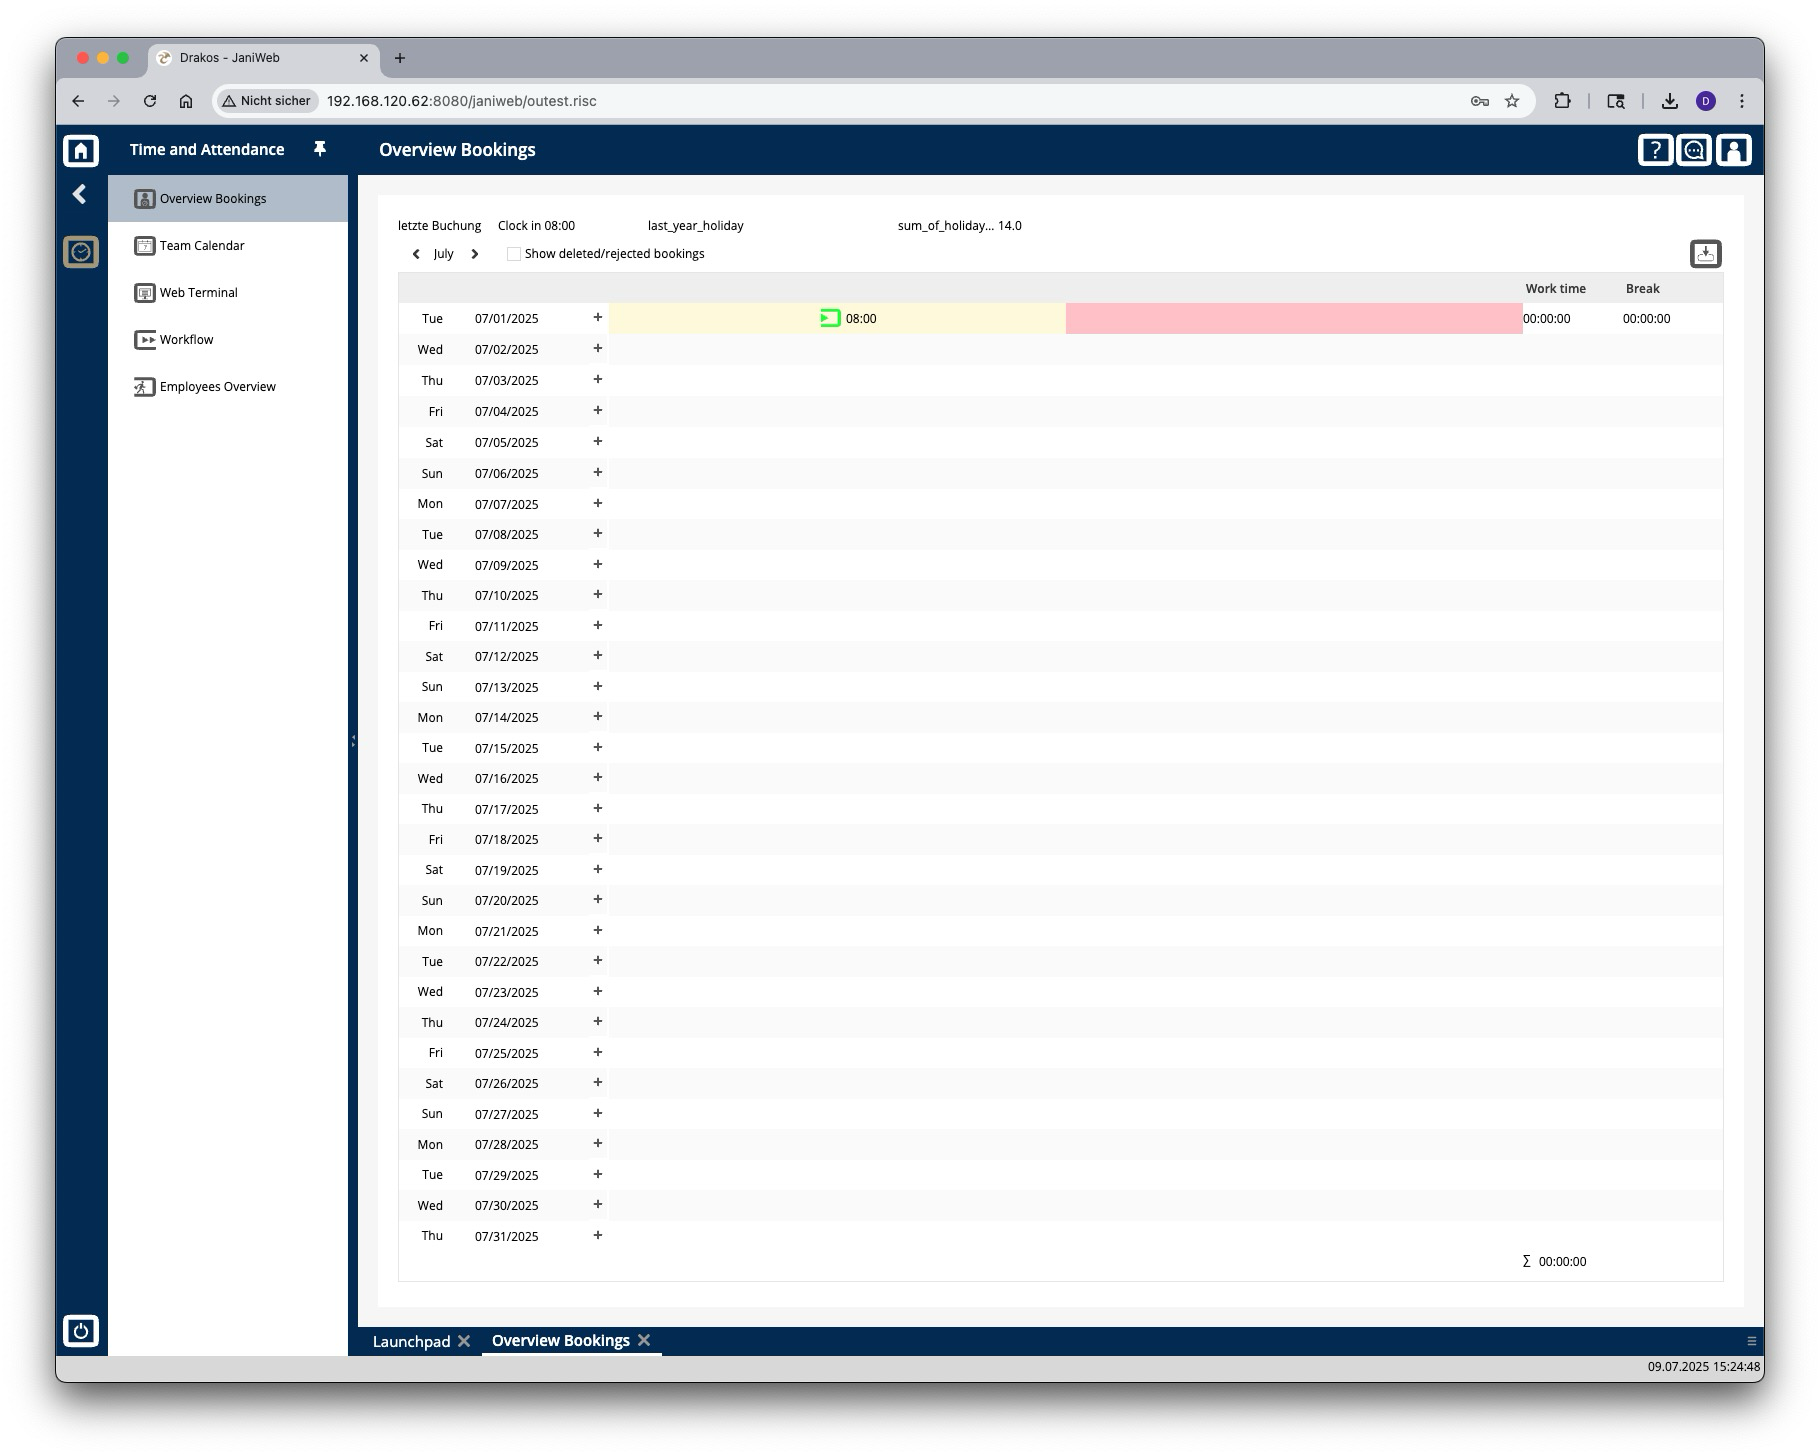The image size is (1820, 1456).
Task: Enable Show deleted/rejected bookings checkbox
Action: click(x=514, y=254)
